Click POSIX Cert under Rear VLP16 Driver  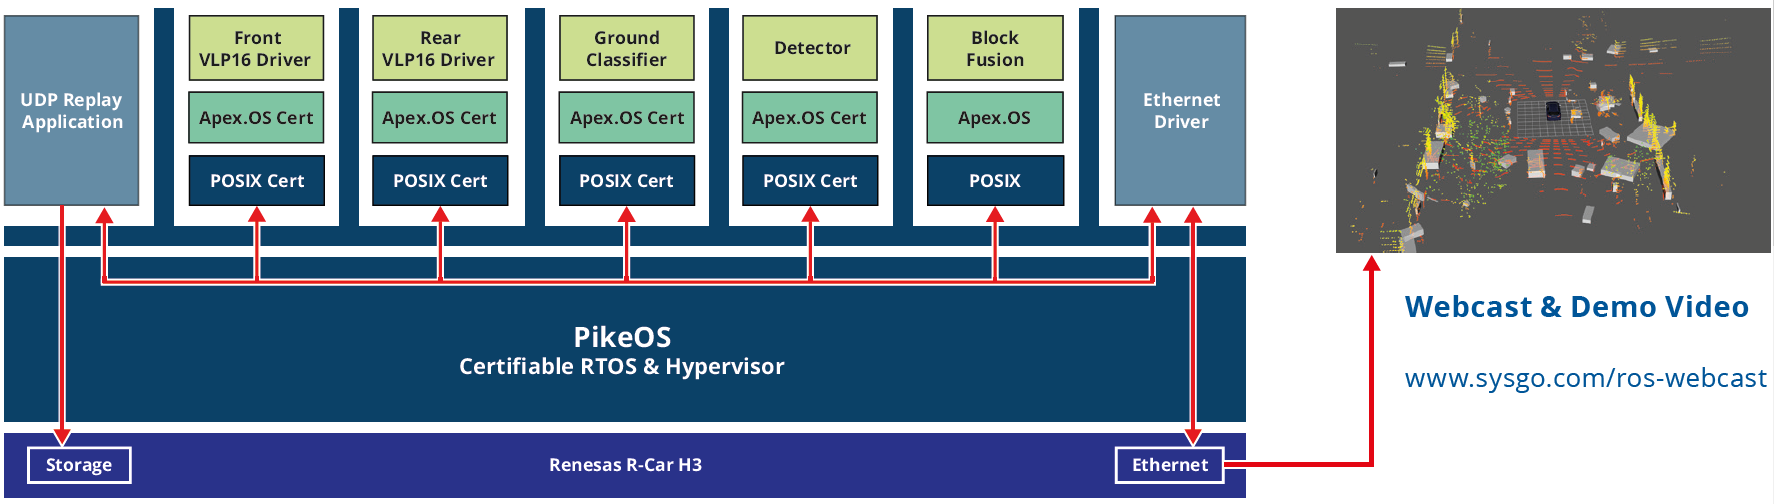(440, 180)
